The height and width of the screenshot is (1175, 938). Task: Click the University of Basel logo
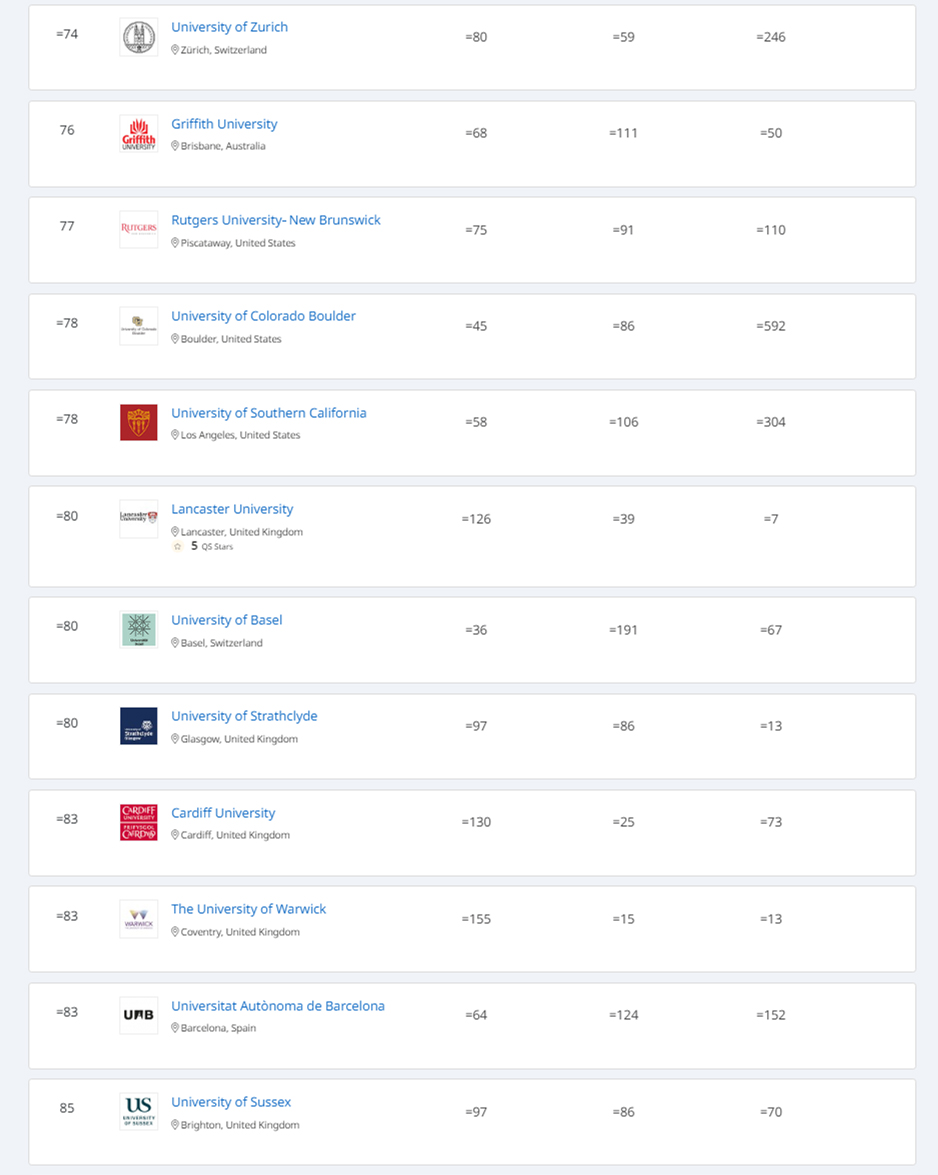click(x=138, y=629)
